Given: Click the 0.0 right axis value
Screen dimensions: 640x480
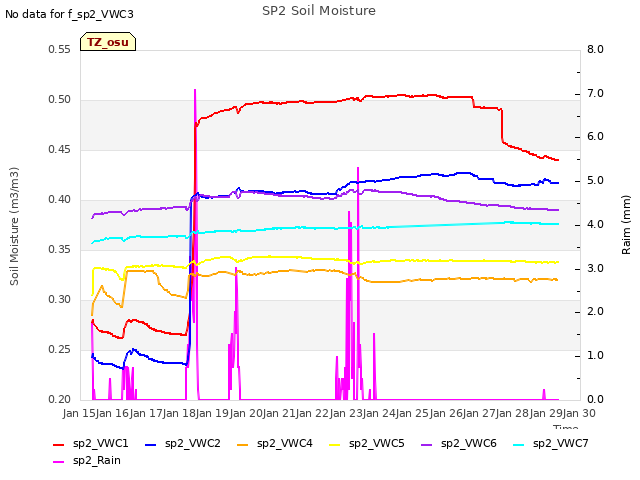Looking at the screenshot, I should pyautogui.click(x=596, y=400).
